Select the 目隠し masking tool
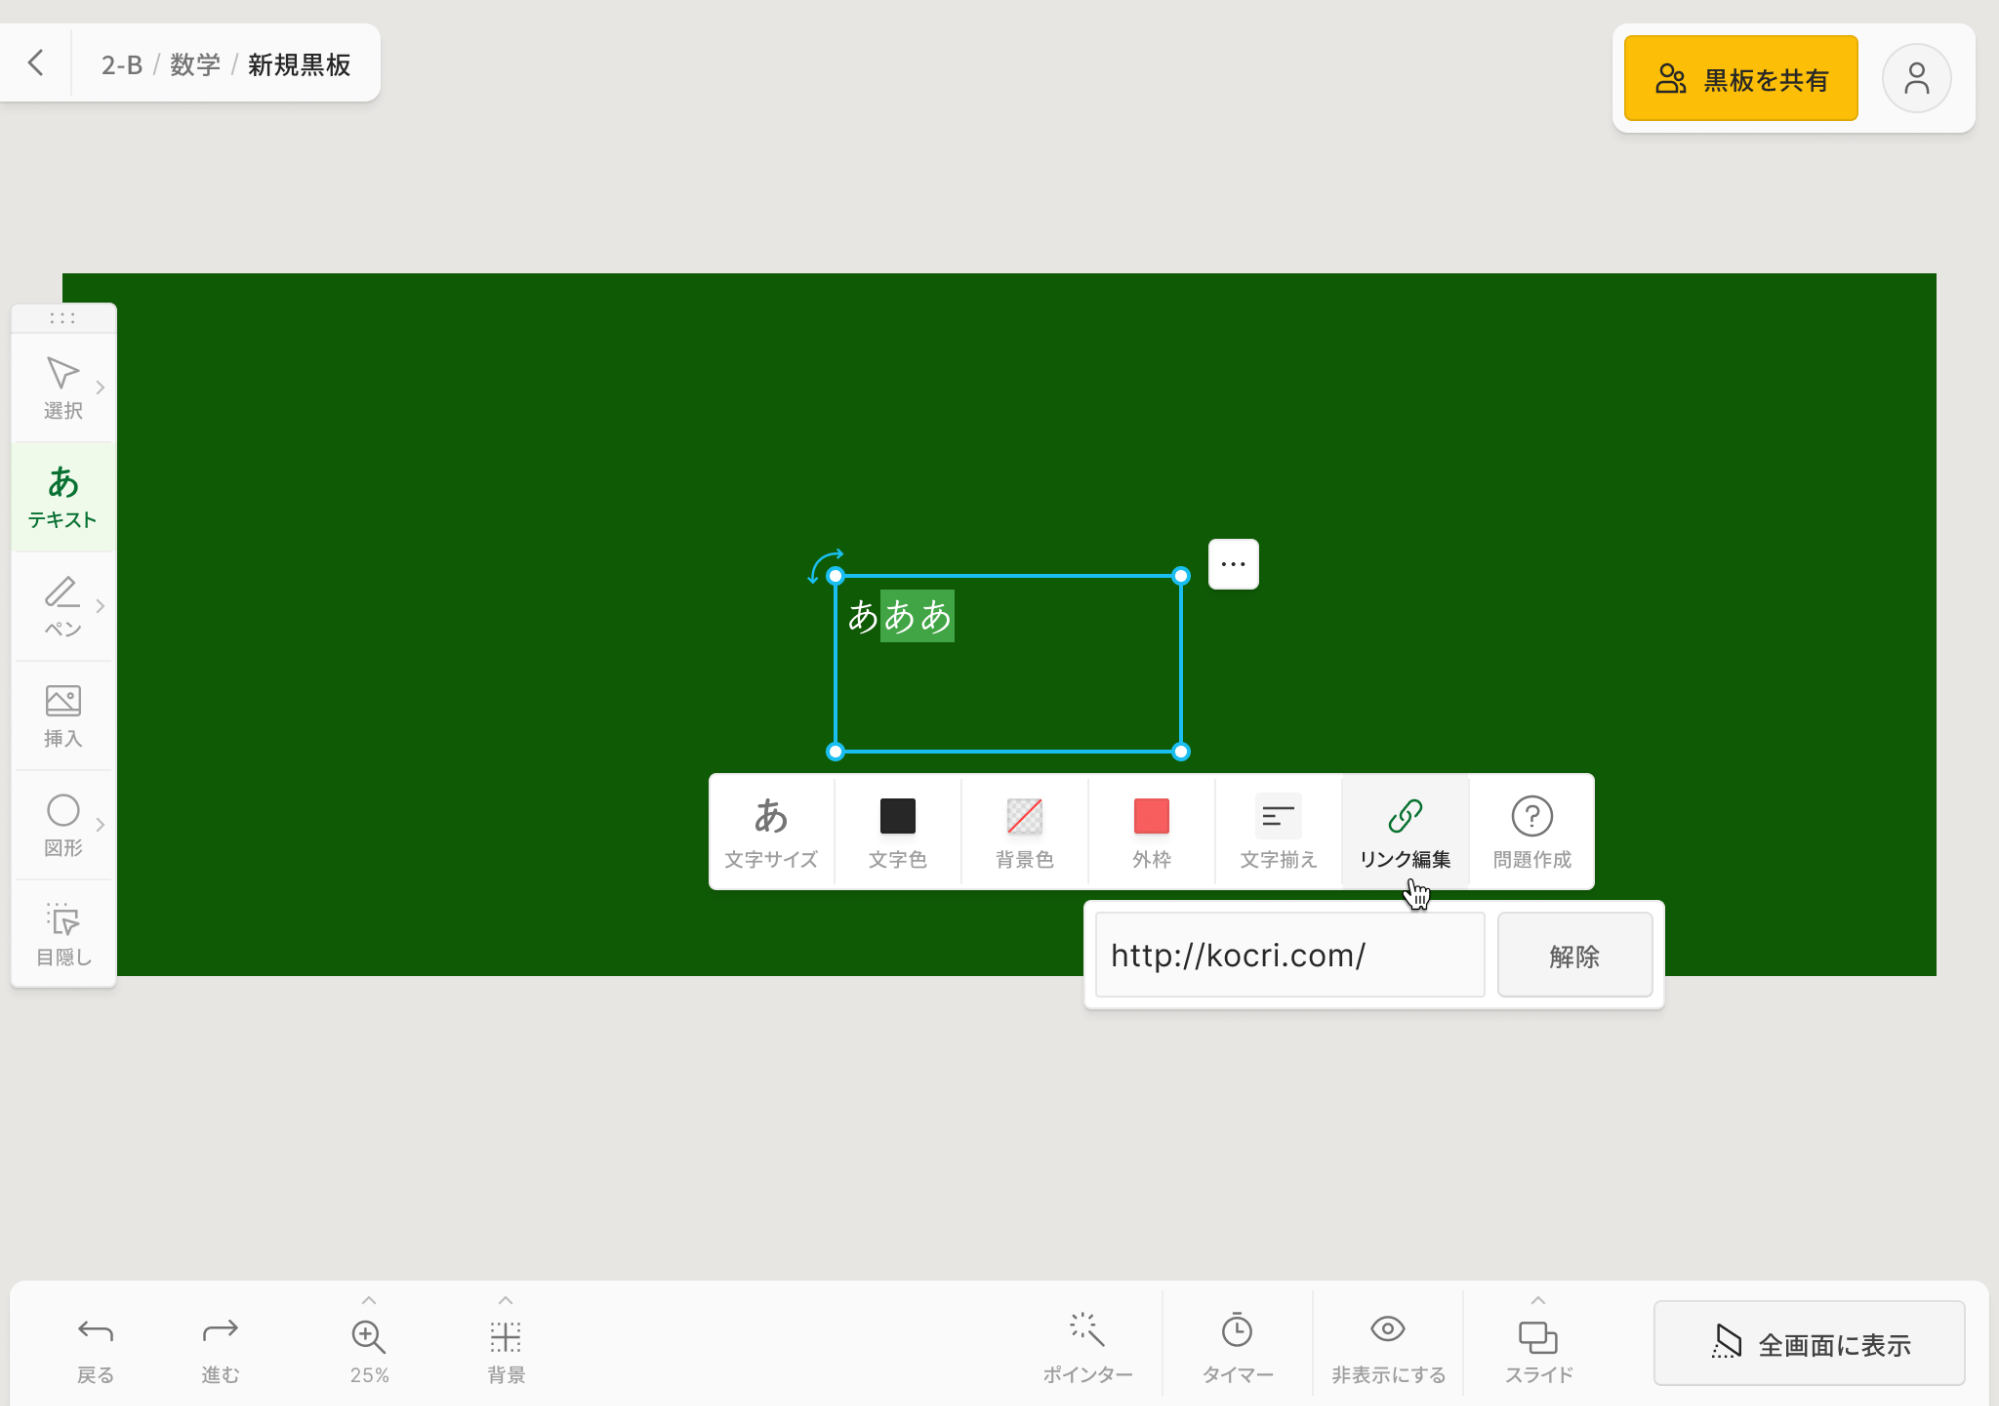The height and width of the screenshot is (1406, 1999). (x=63, y=934)
